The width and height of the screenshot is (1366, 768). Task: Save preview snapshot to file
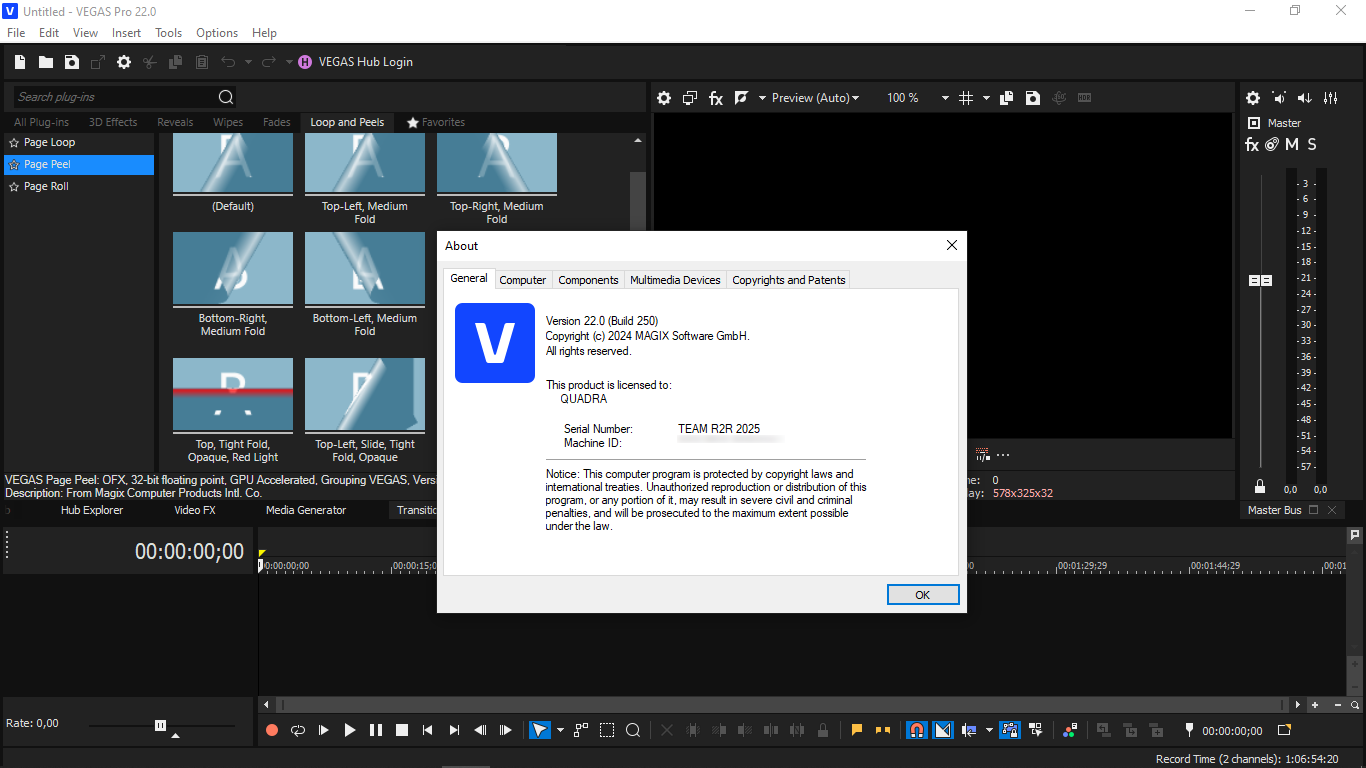tap(1033, 98)
